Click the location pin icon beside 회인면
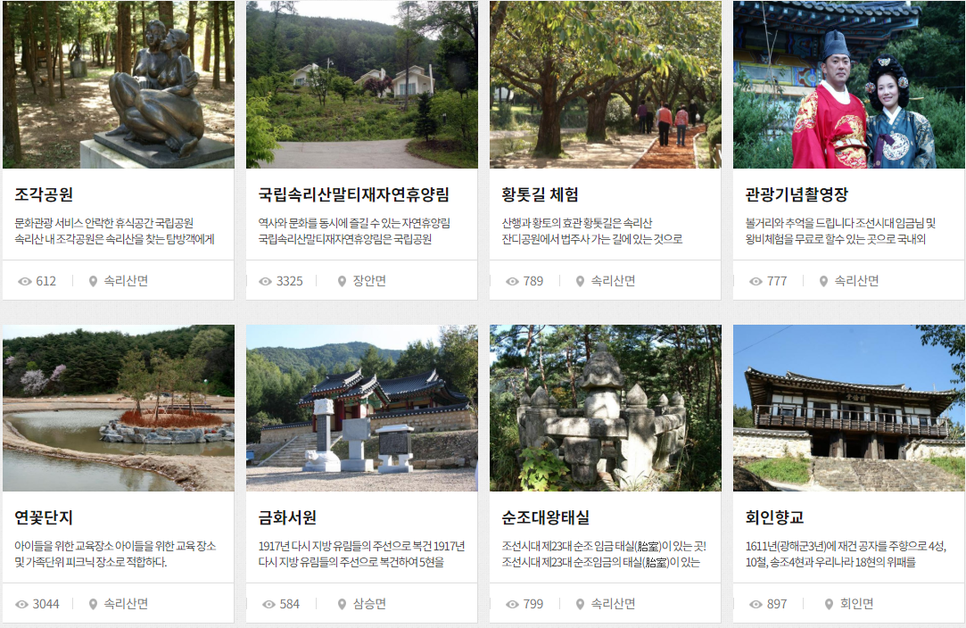 tap(829, 604)
